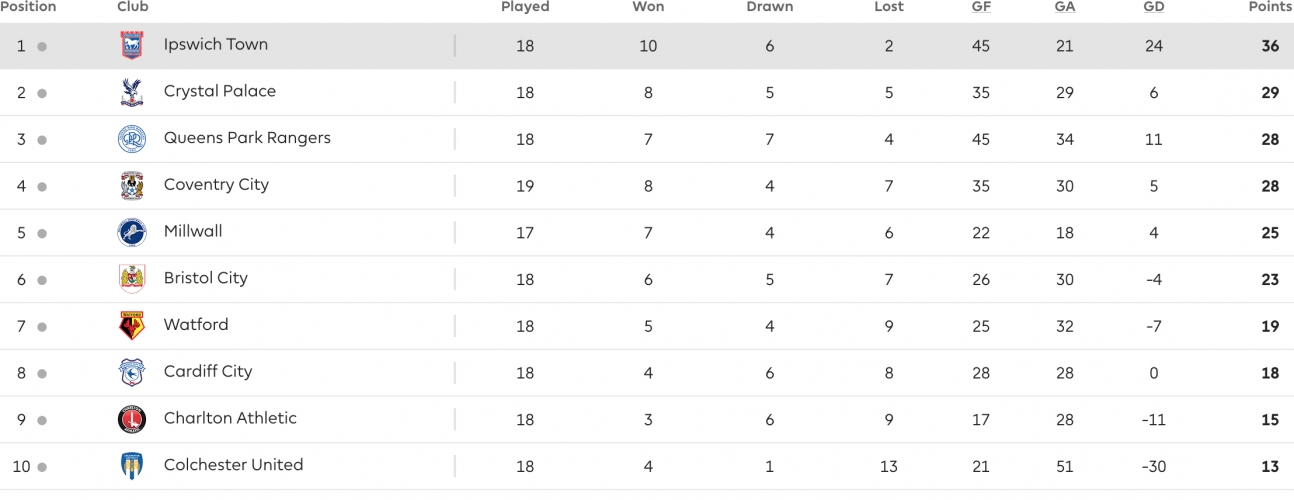Click the Coventry City club crest

click(x=132, y=186)
